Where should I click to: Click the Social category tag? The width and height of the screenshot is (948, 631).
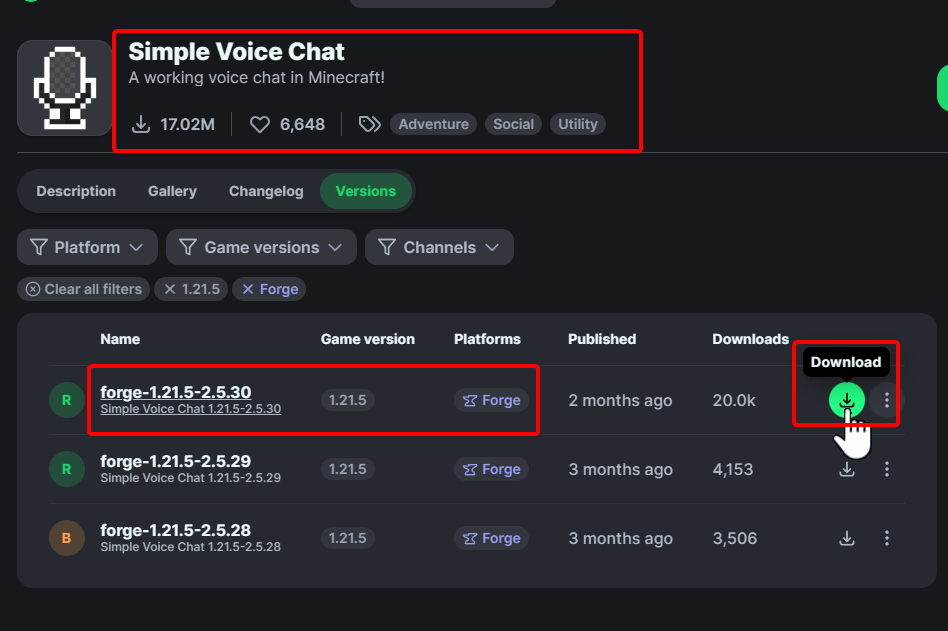point(513,125)
